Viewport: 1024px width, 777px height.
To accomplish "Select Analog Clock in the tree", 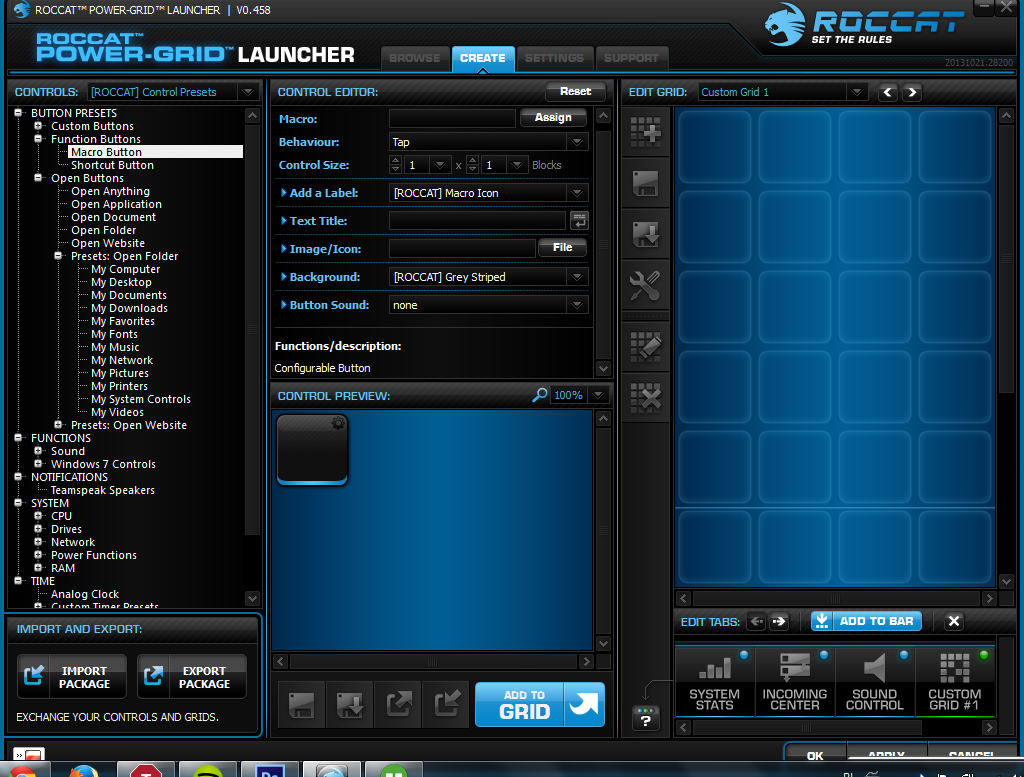I will 85,594.
